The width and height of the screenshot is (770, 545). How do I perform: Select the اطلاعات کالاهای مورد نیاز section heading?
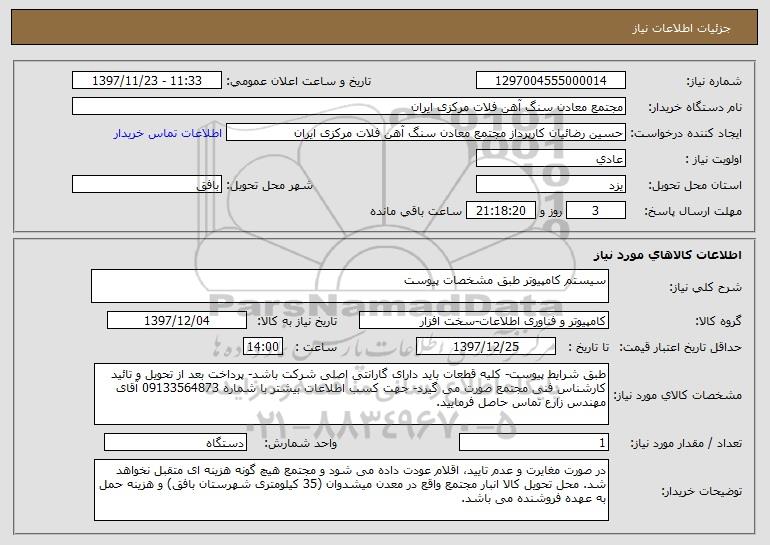[x=667, y=255]
